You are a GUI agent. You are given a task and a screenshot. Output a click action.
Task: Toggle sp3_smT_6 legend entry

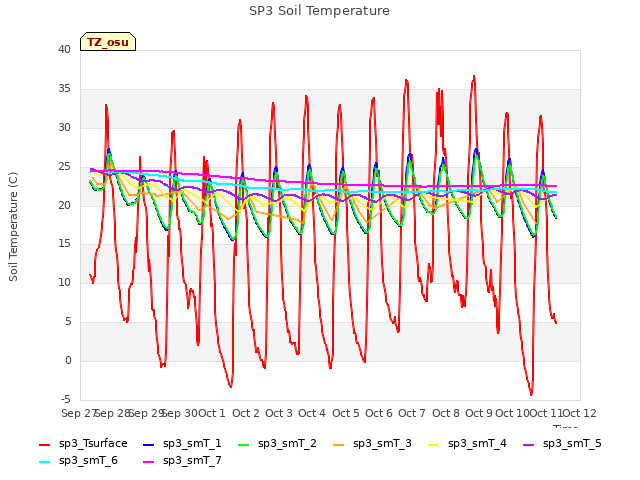[78, 460]
